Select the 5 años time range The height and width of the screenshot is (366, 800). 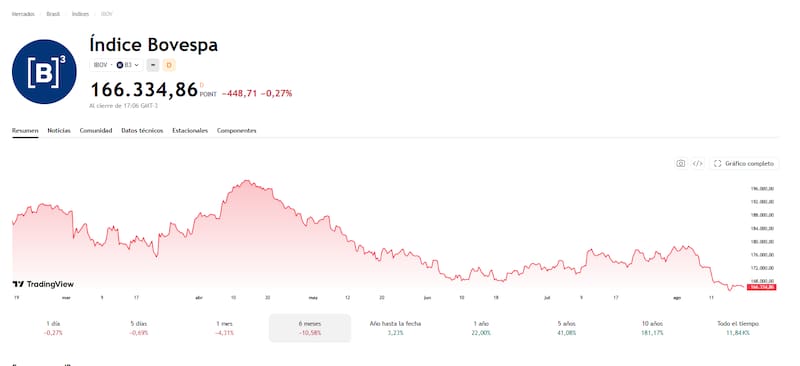click(x=567, y=328)
